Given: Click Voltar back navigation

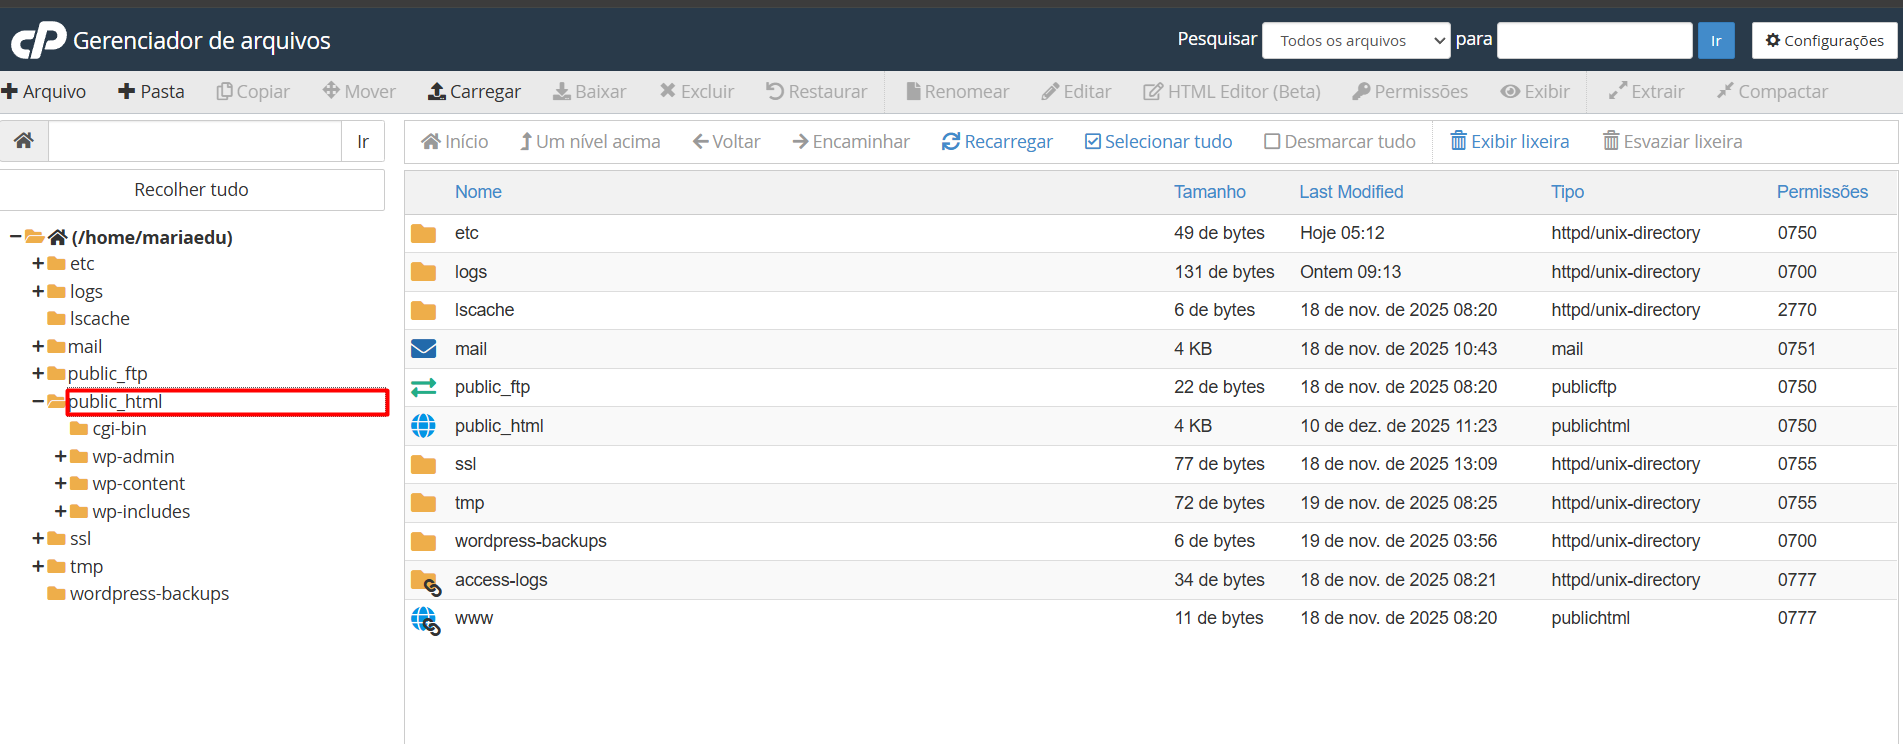Looking at the screenshot, I should coord(727,142).
